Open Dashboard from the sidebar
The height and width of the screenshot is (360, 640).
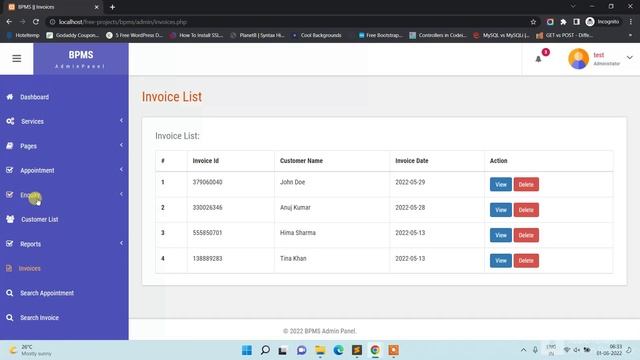tap(35, 97)
